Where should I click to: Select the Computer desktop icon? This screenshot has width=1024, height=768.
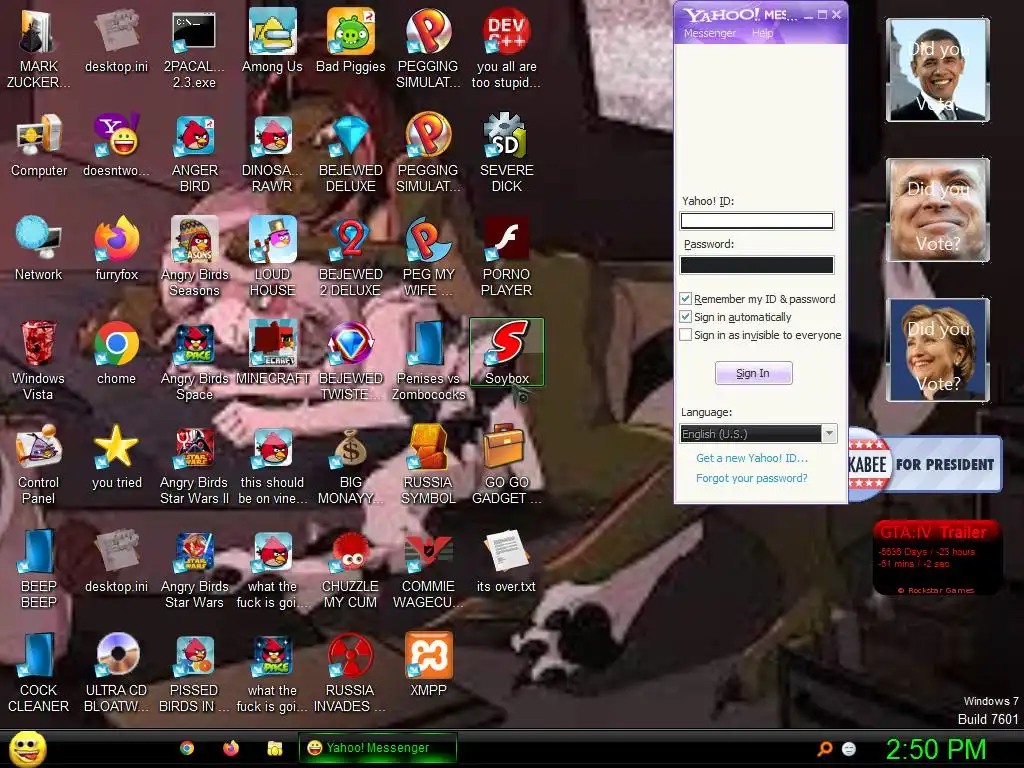[39, 145]
